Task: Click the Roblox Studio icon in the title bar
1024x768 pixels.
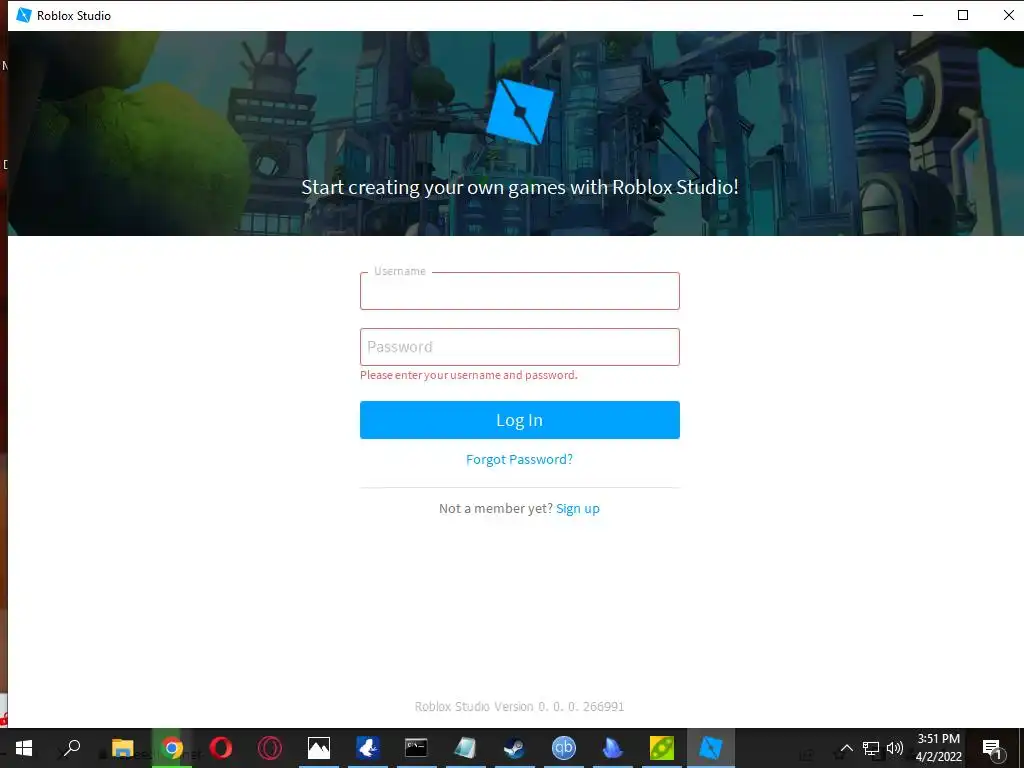Action: click(x=24, y=15)
